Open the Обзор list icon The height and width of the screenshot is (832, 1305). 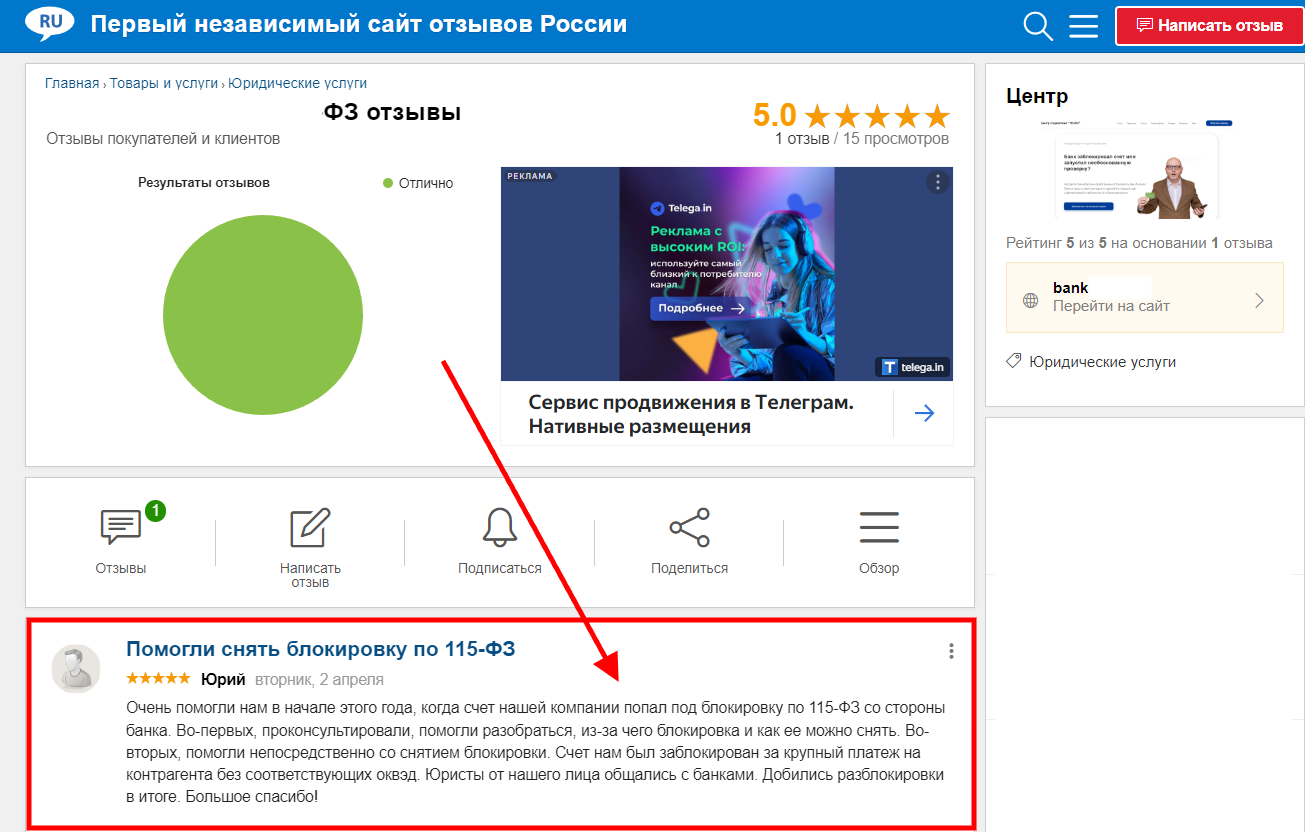click(x=879, y=527)
